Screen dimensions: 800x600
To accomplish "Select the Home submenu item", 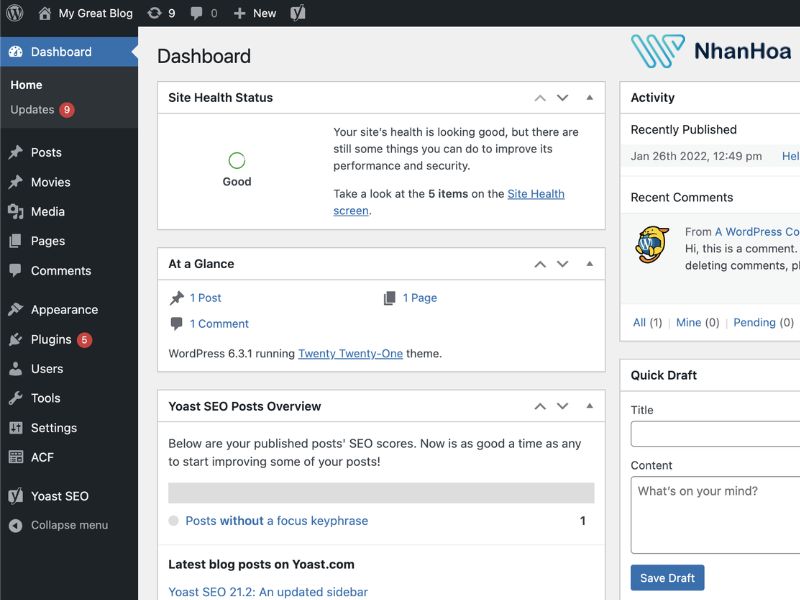I will (26, 85).
